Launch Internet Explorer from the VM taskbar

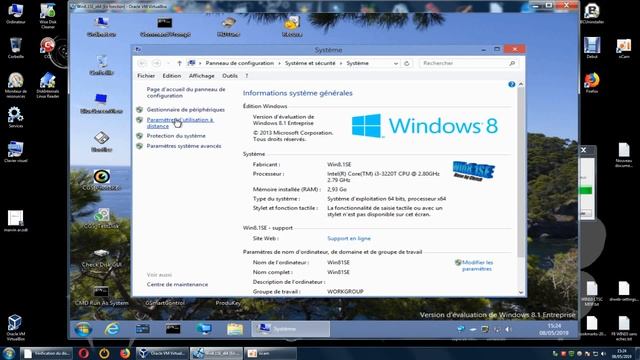[112, 329]
